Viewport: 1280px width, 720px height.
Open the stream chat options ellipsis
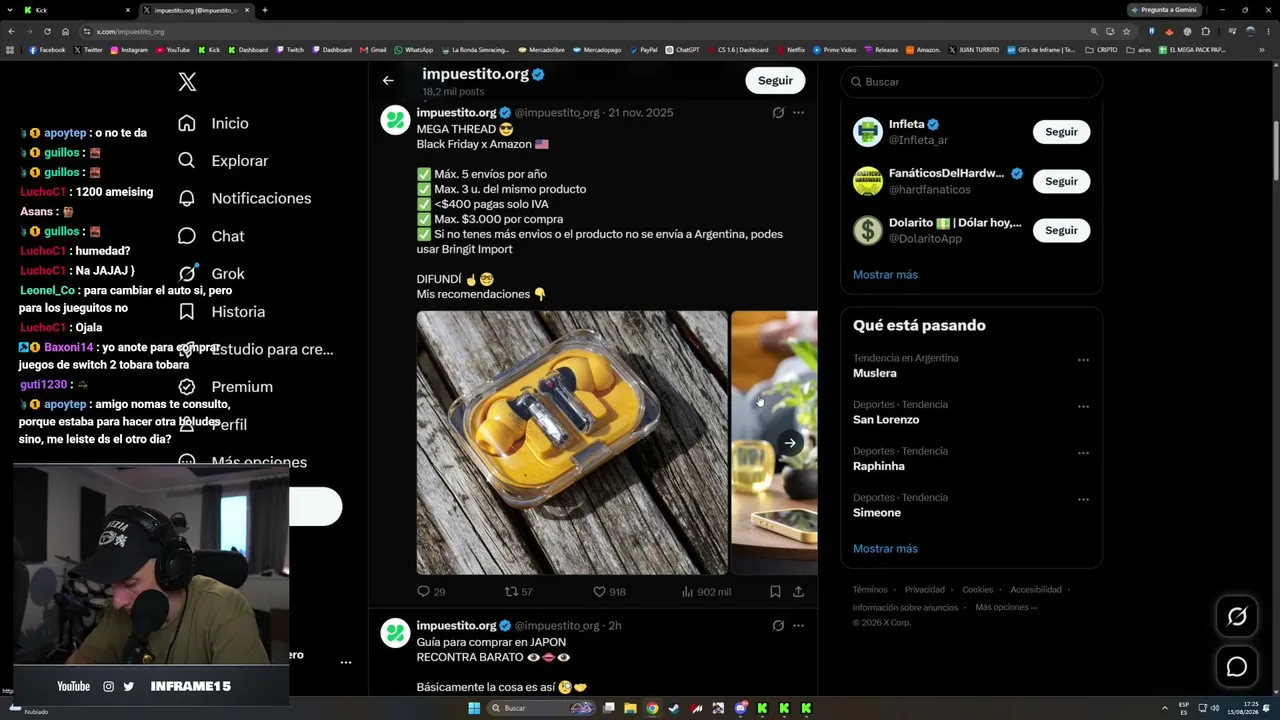[345, 662]
